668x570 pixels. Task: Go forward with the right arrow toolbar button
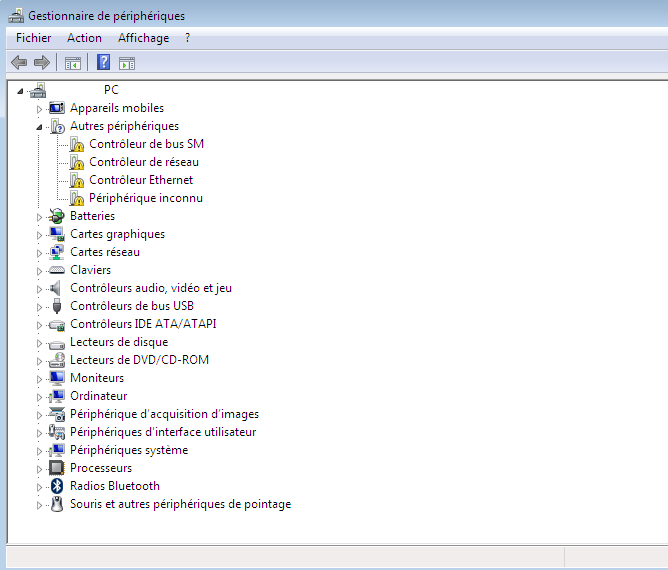coord(42,63)
